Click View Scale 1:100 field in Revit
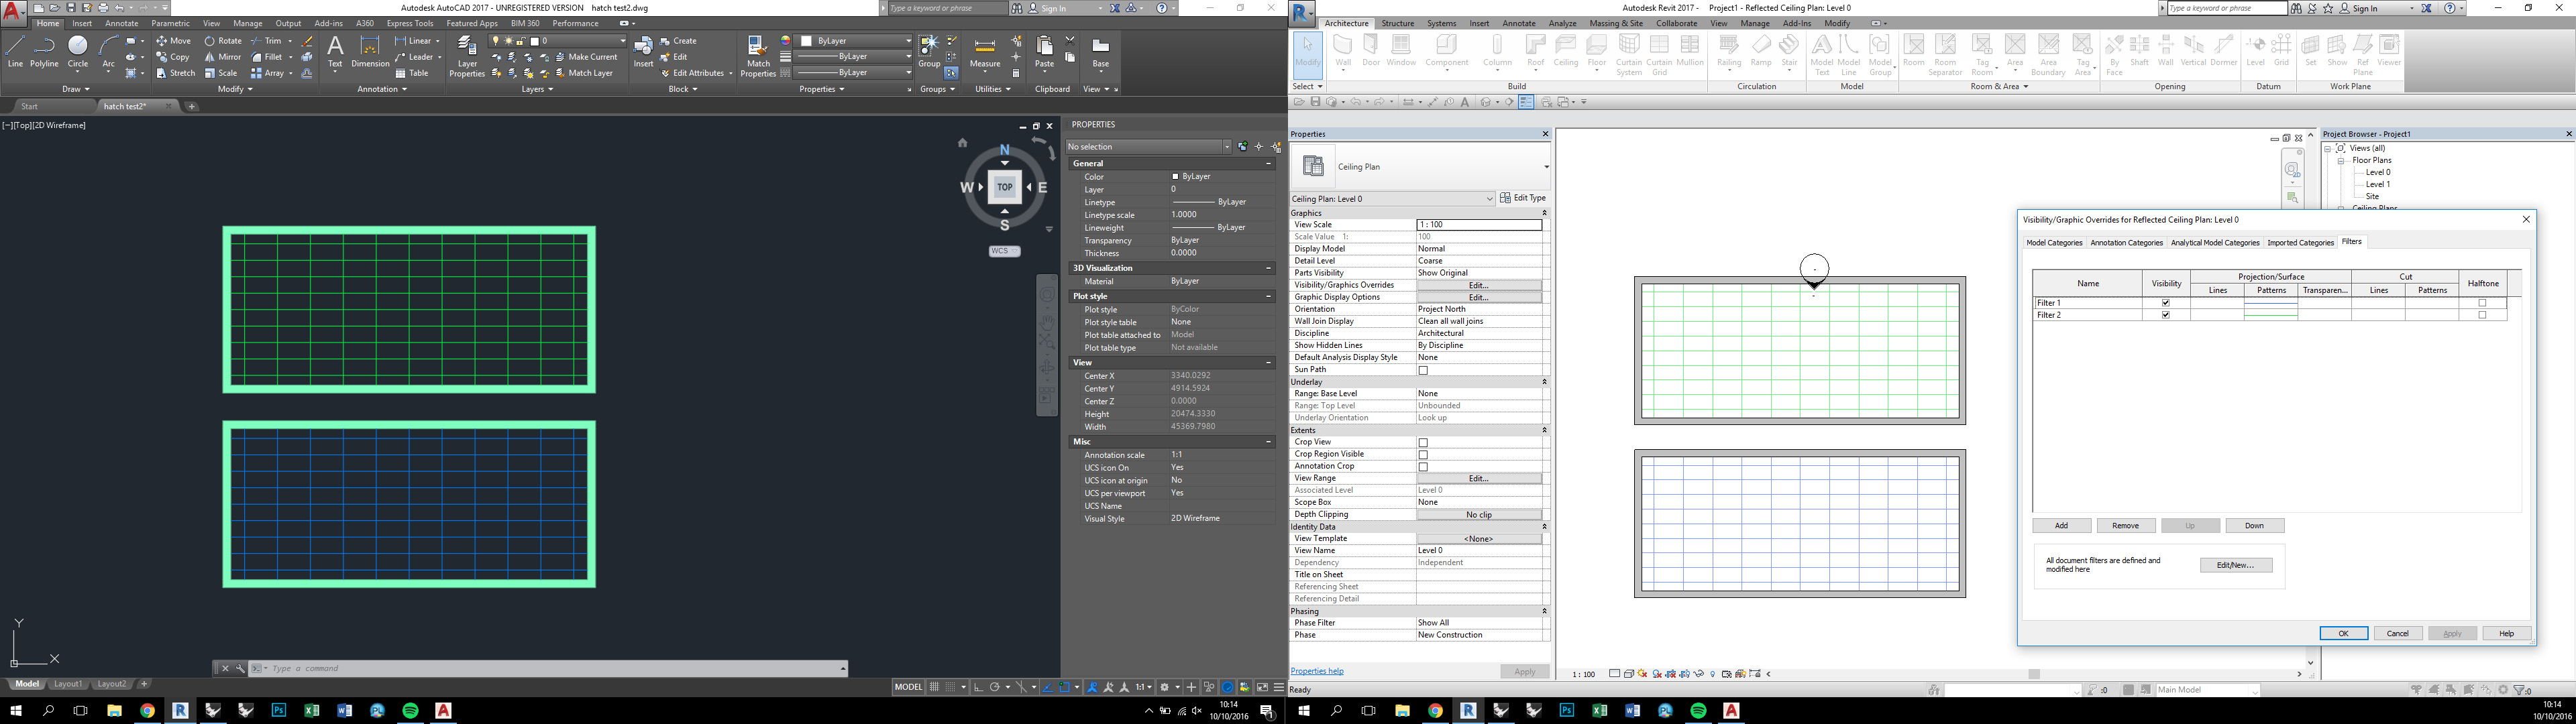The height and width of the screenshot is (724, 2576). 1480,225
